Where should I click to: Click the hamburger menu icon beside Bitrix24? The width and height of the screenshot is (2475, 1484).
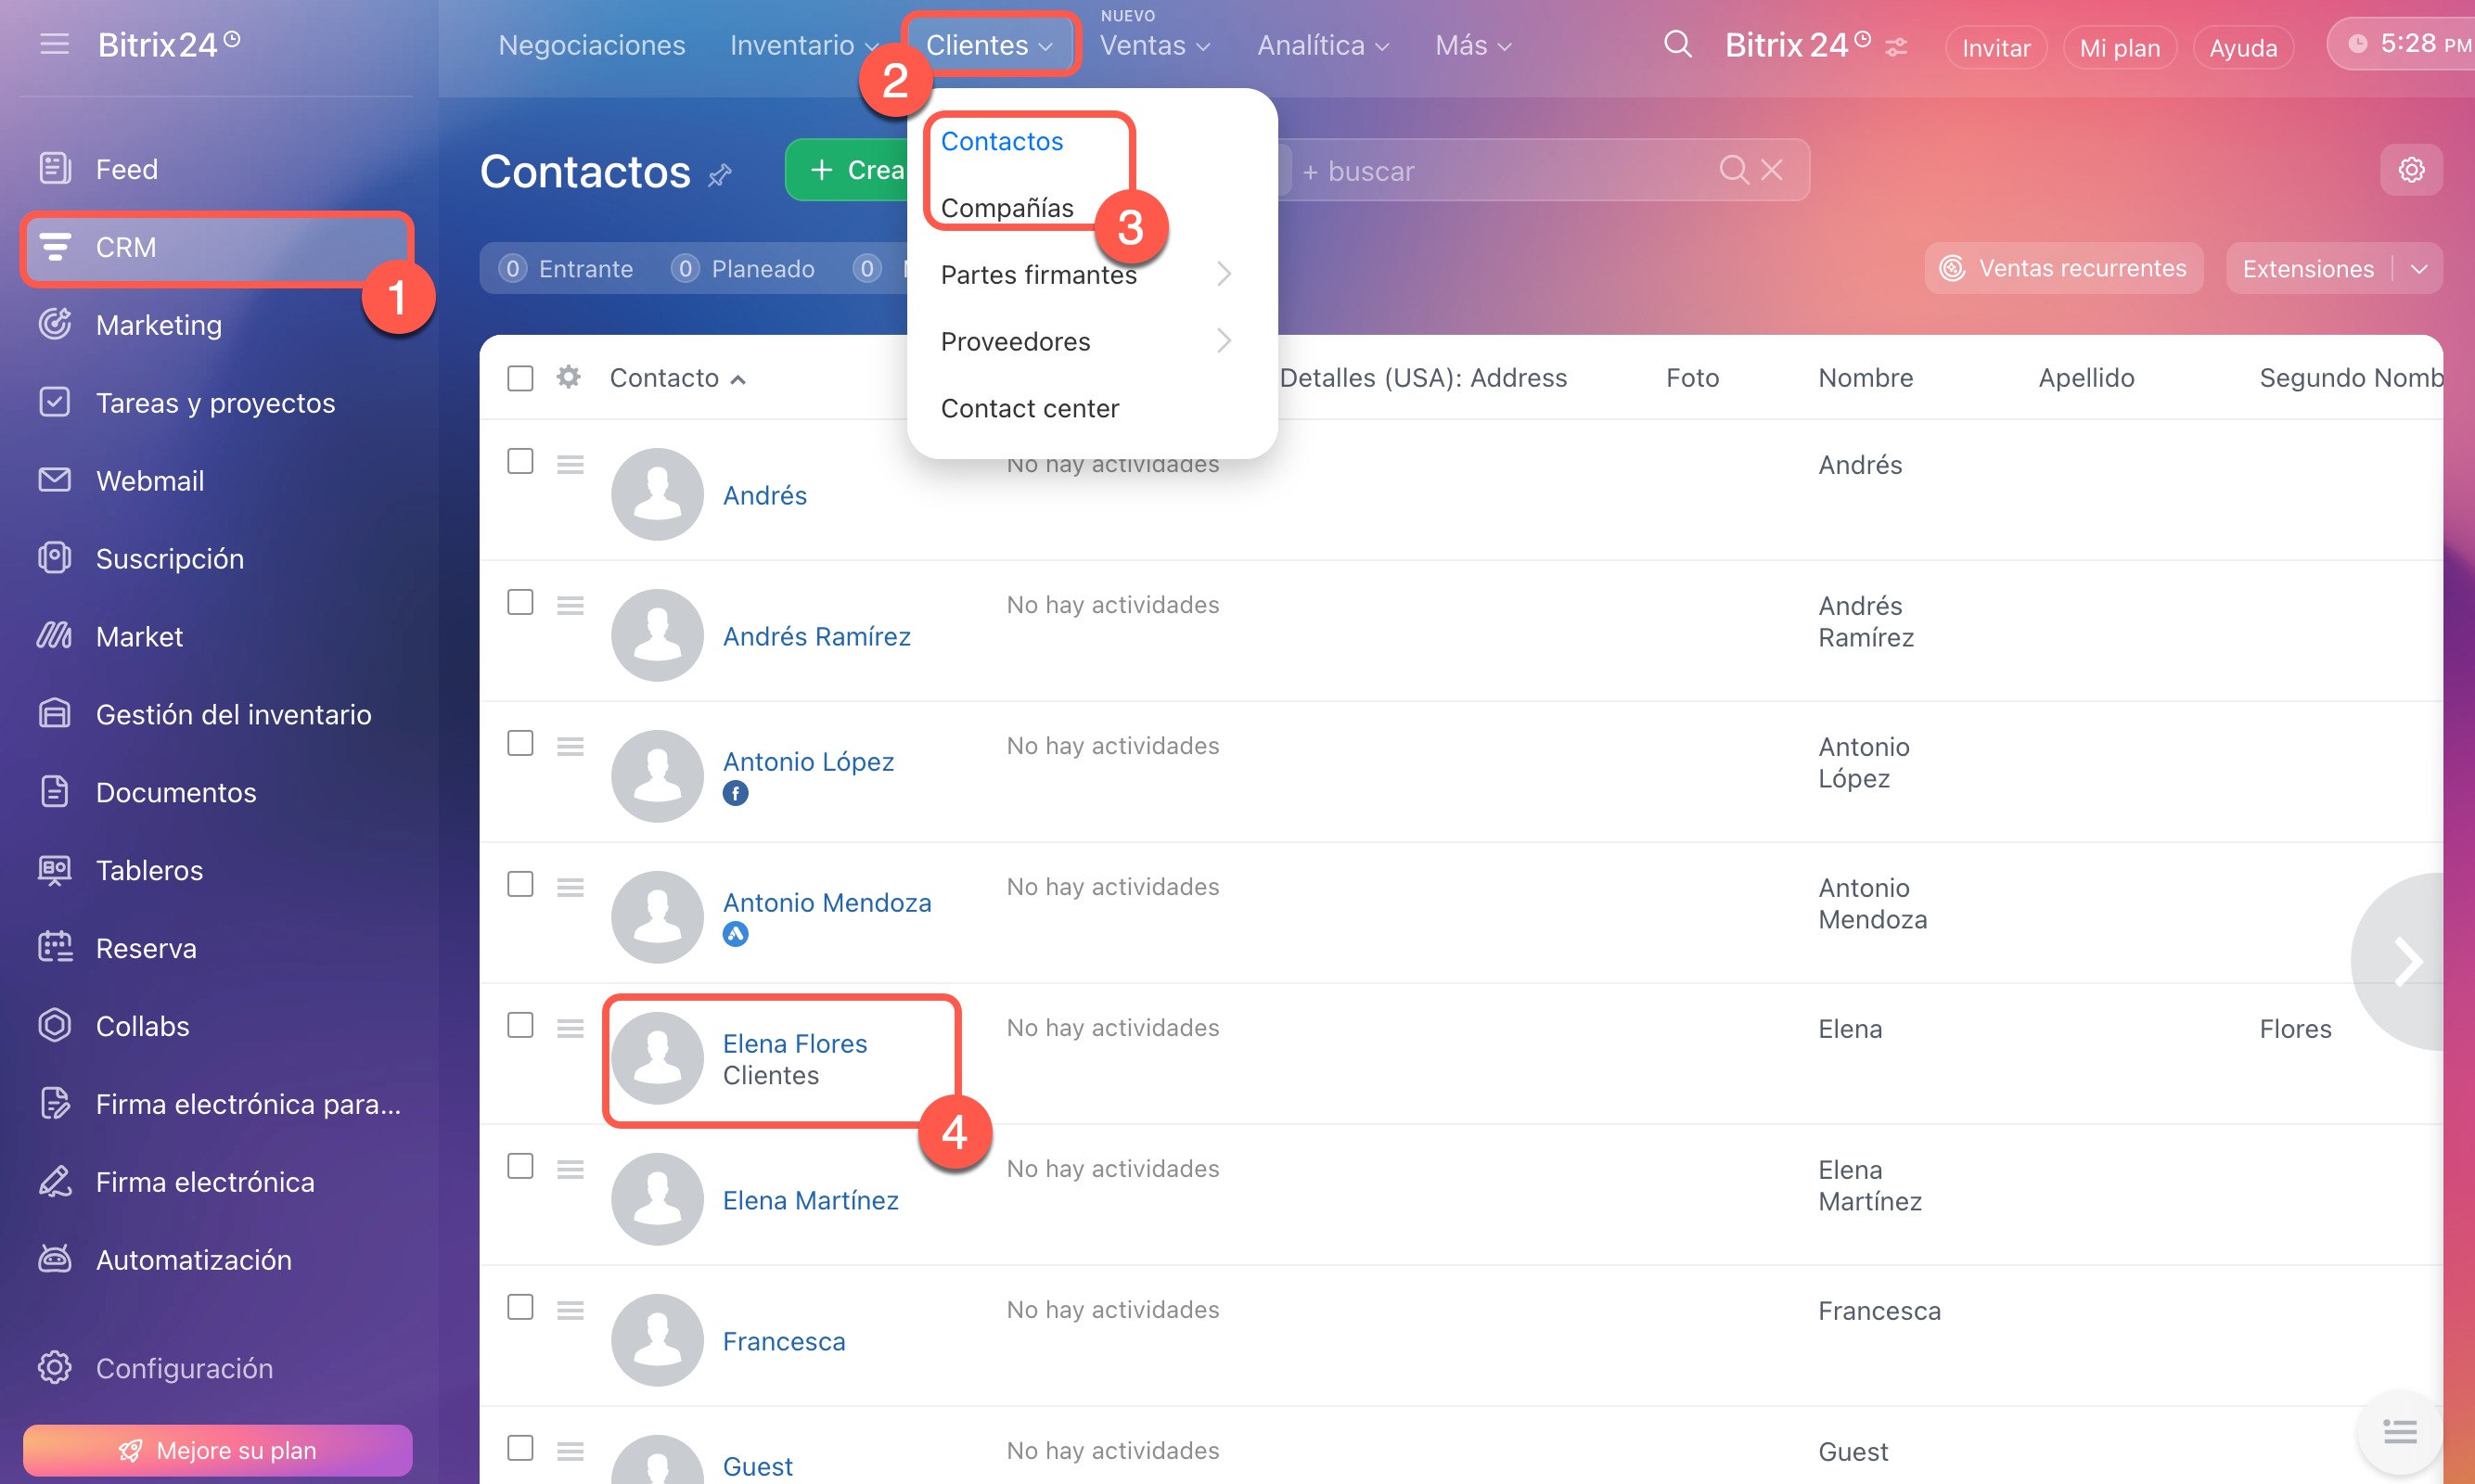[x=54, y=44]
